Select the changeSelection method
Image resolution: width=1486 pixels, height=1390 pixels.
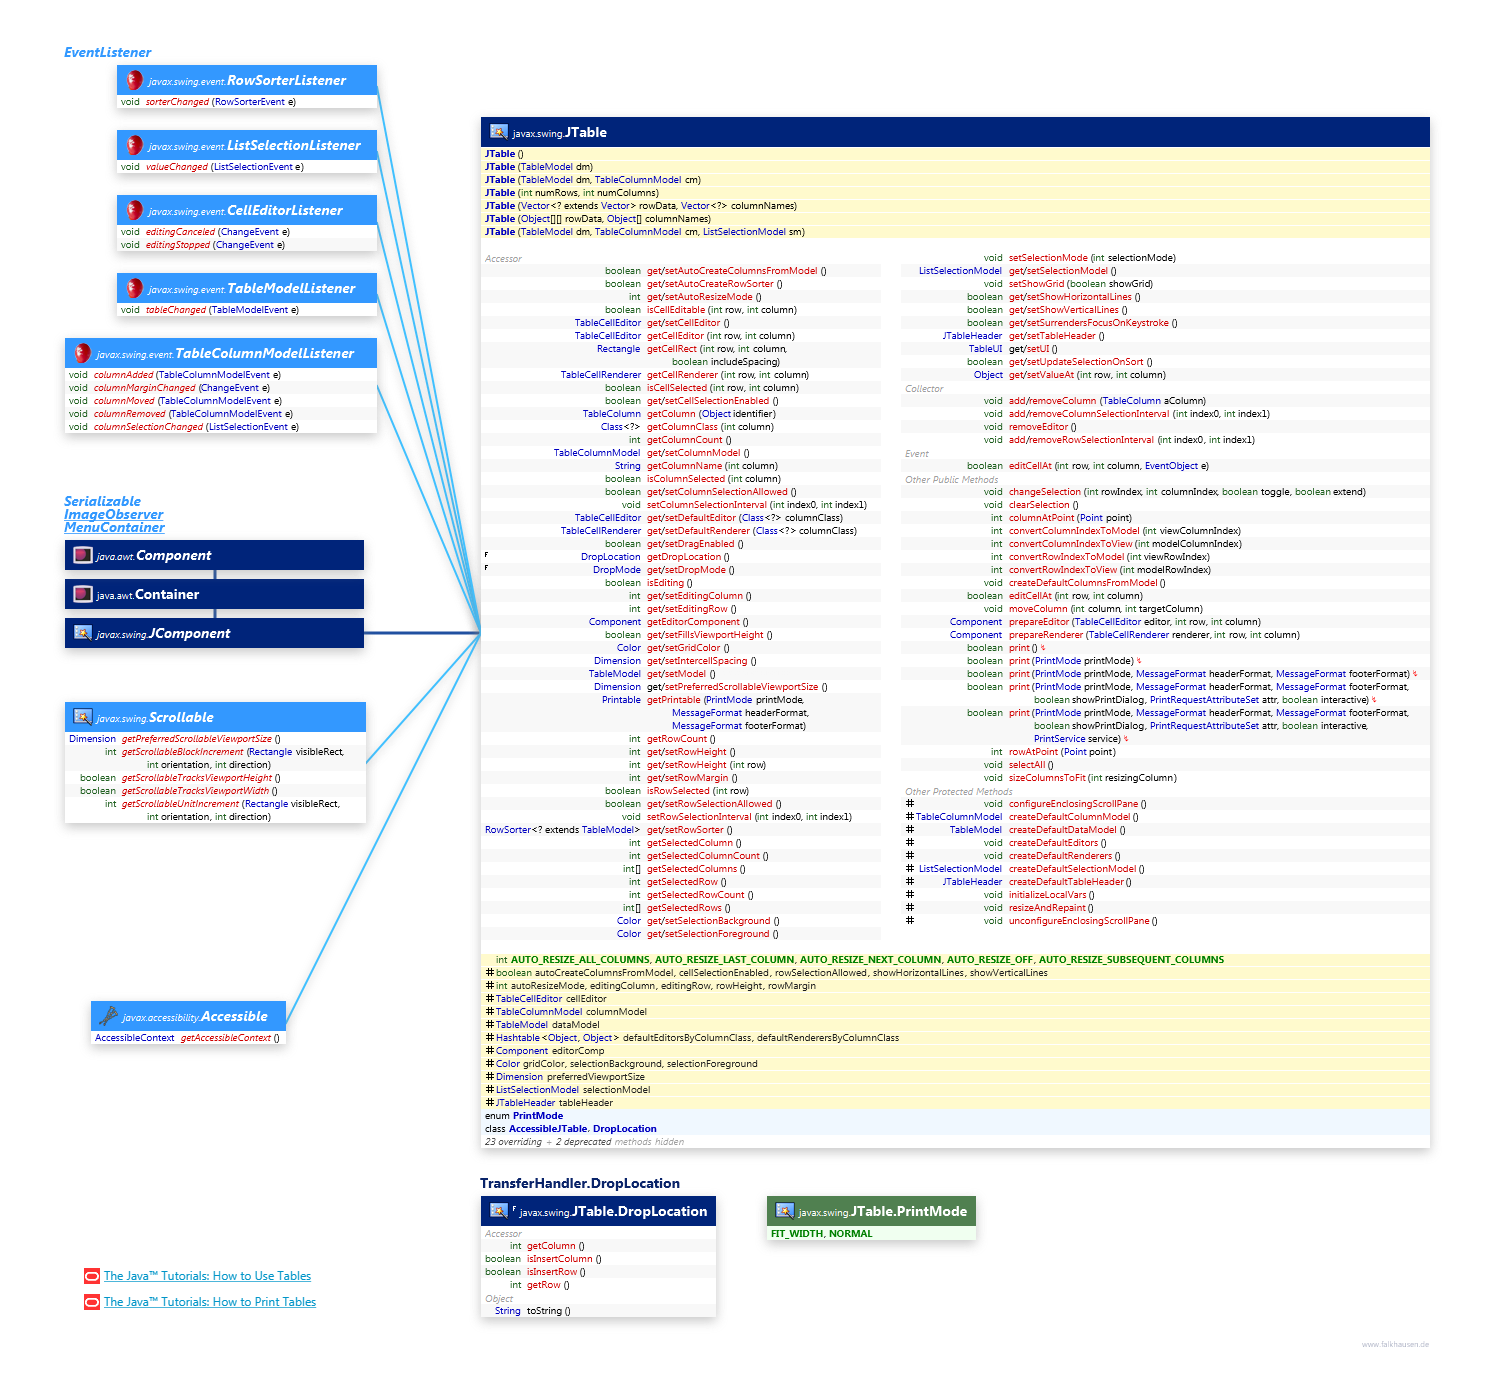[x=1045, y=492]
